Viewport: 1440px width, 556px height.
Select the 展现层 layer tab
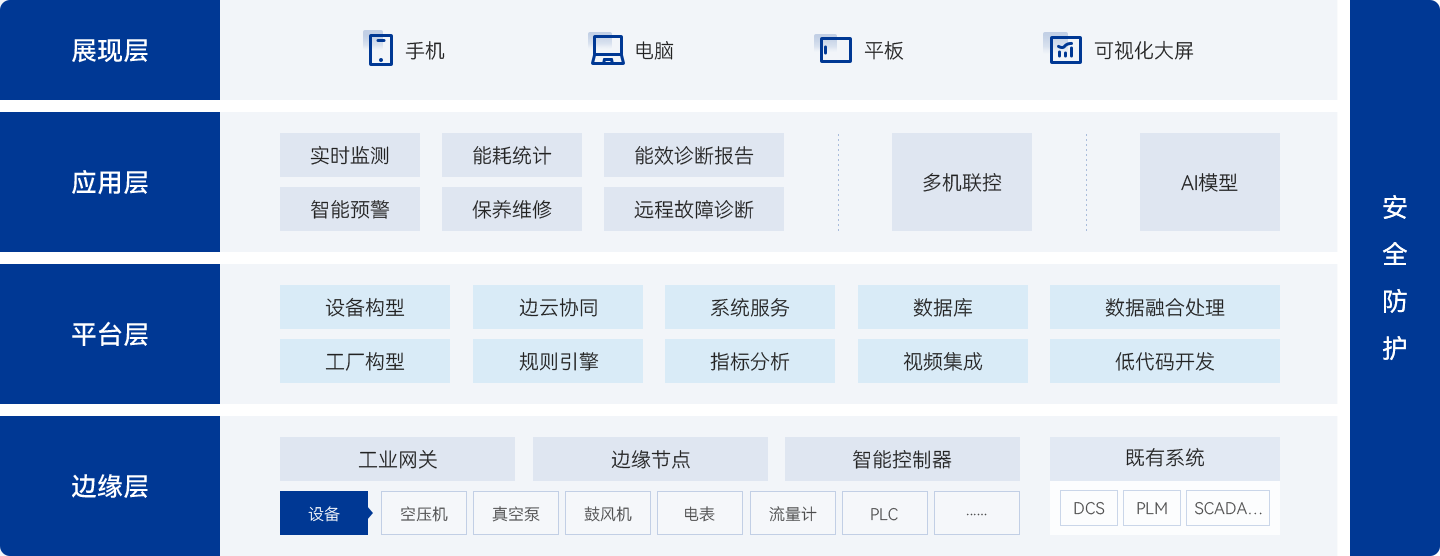point(110,51)
